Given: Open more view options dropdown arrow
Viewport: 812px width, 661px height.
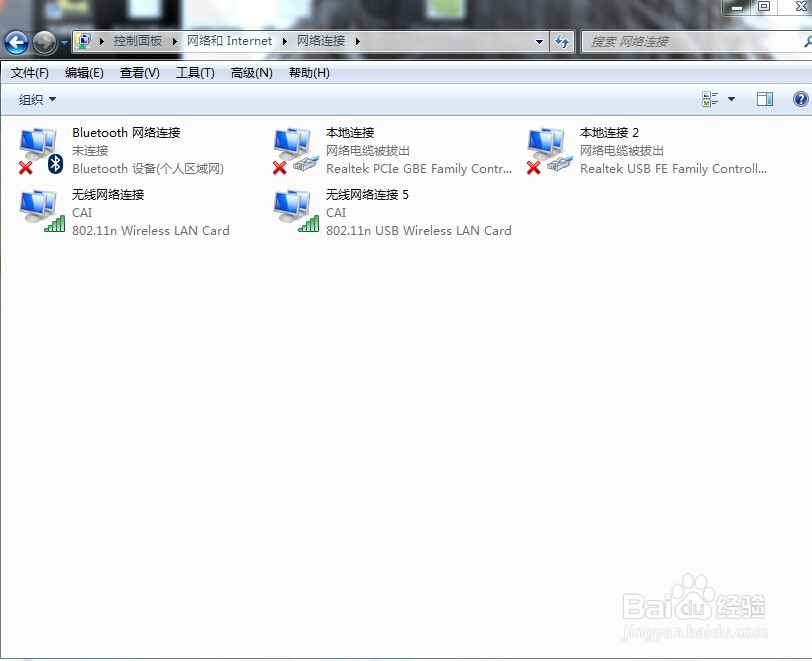Looking at the screenshot, I should [731, 99].
